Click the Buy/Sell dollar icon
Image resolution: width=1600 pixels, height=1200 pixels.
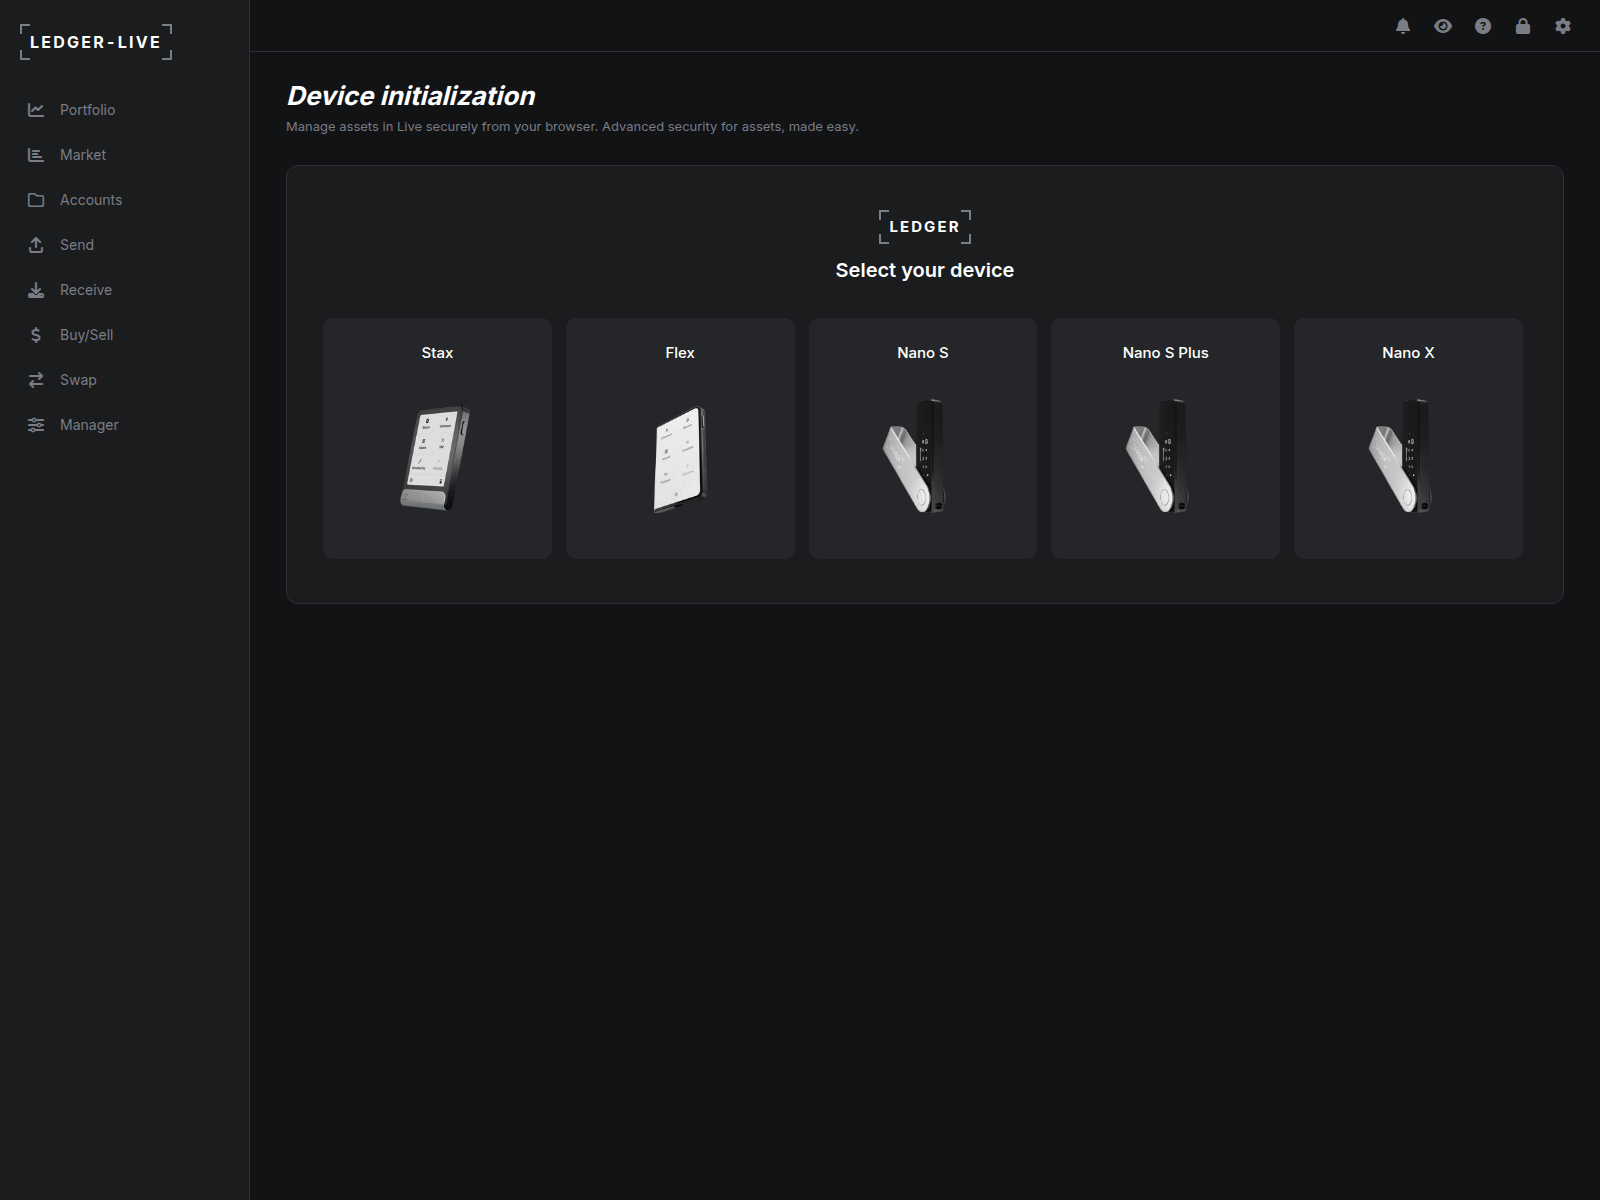tap(36, 335)
